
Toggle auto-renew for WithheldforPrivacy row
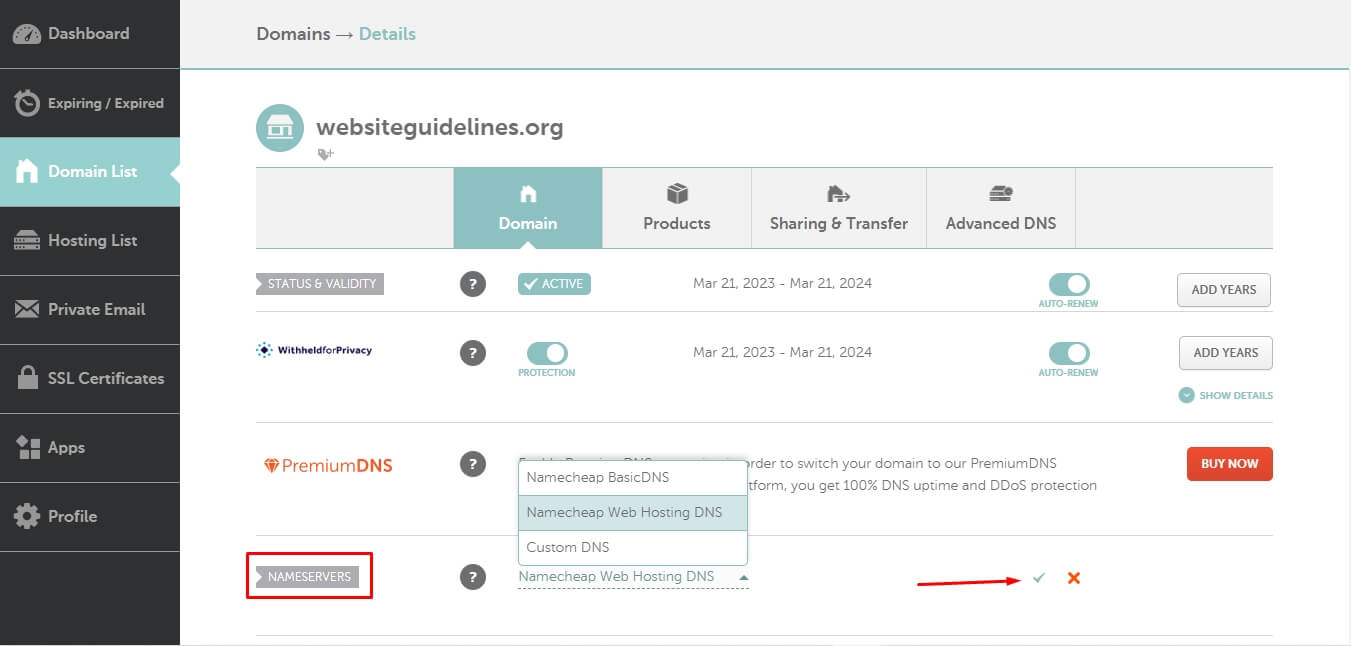(1068, 353)
